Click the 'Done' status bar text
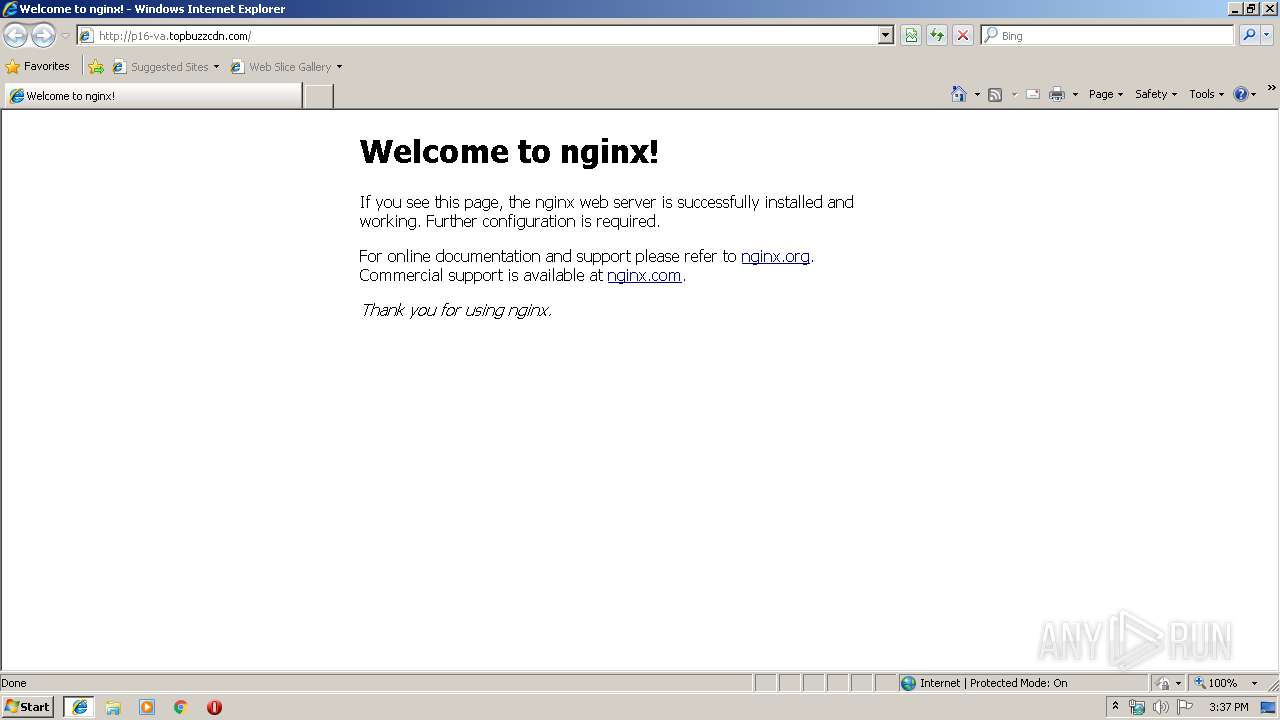1280x720 pixels. (x=14, y=683)
